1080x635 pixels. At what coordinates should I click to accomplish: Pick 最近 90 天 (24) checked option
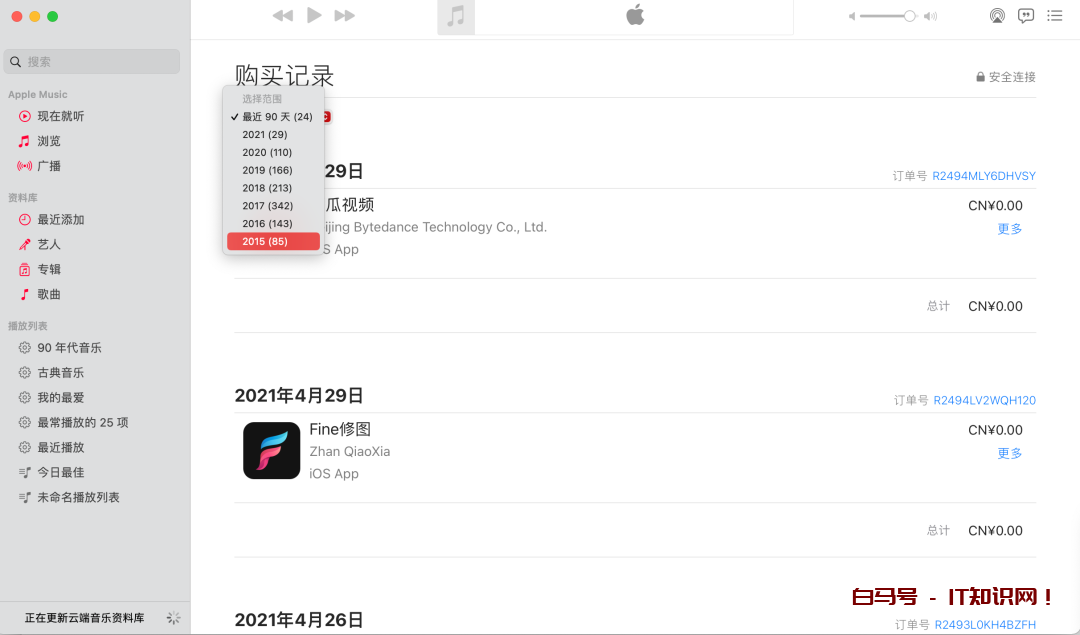tap(276, 117)
